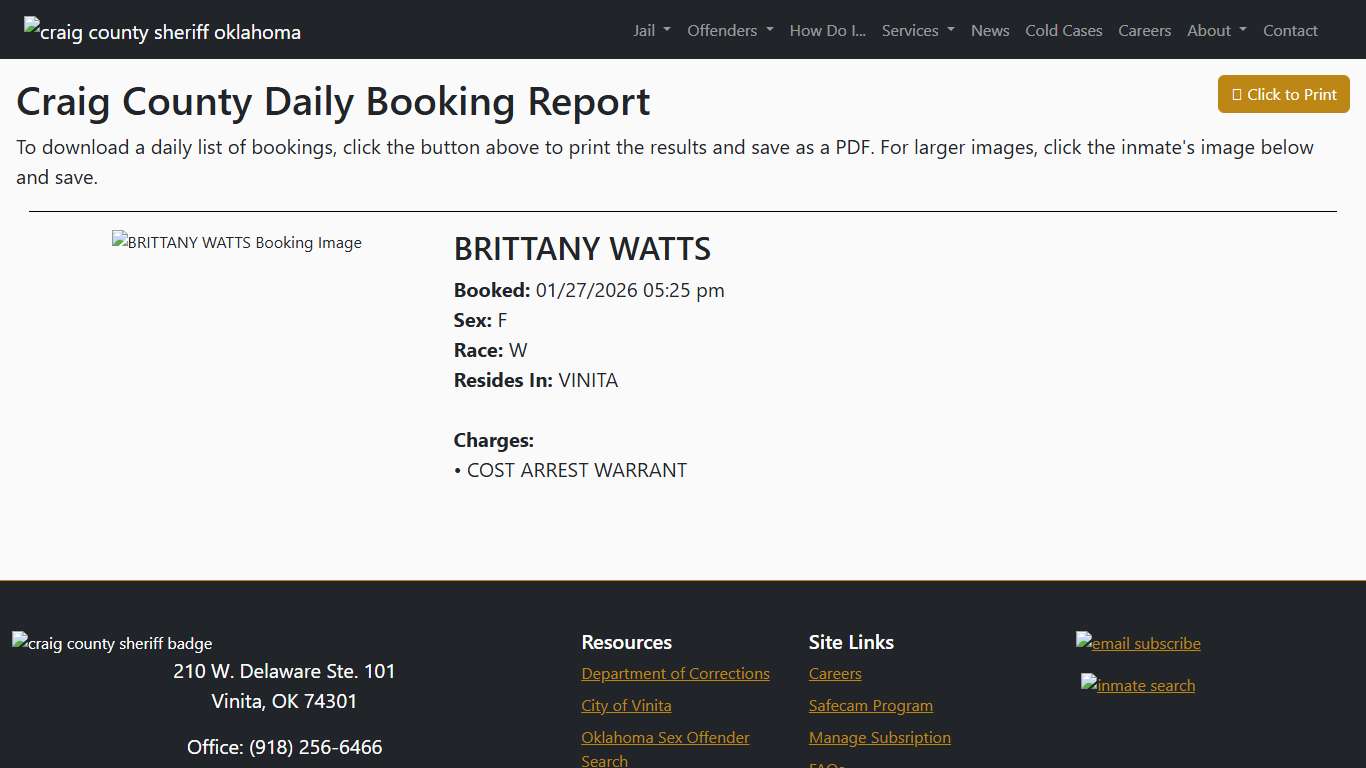Click the Craig County sheriff logo in navbar

(161, 31)
